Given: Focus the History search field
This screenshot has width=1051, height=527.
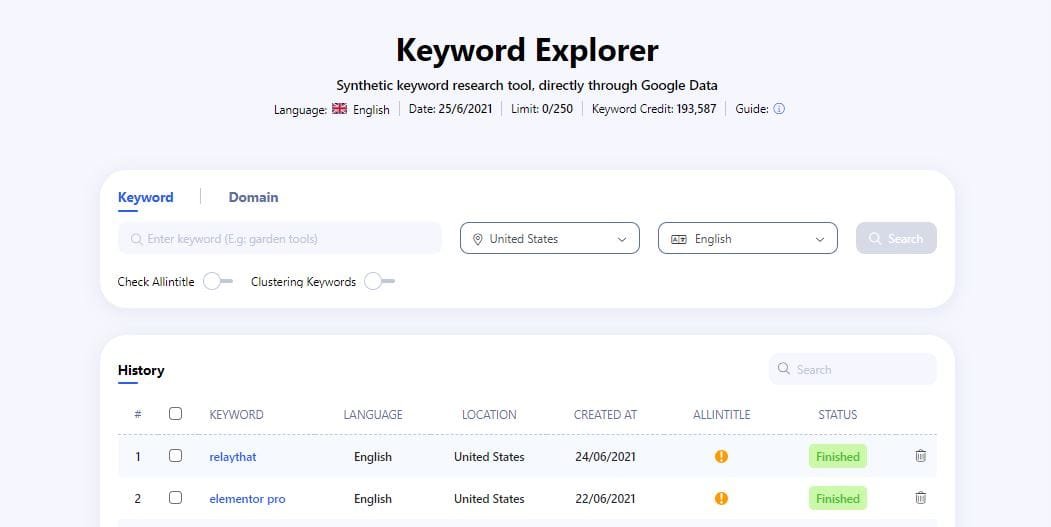Looking at the screenshot, I should tap(860, 369).
